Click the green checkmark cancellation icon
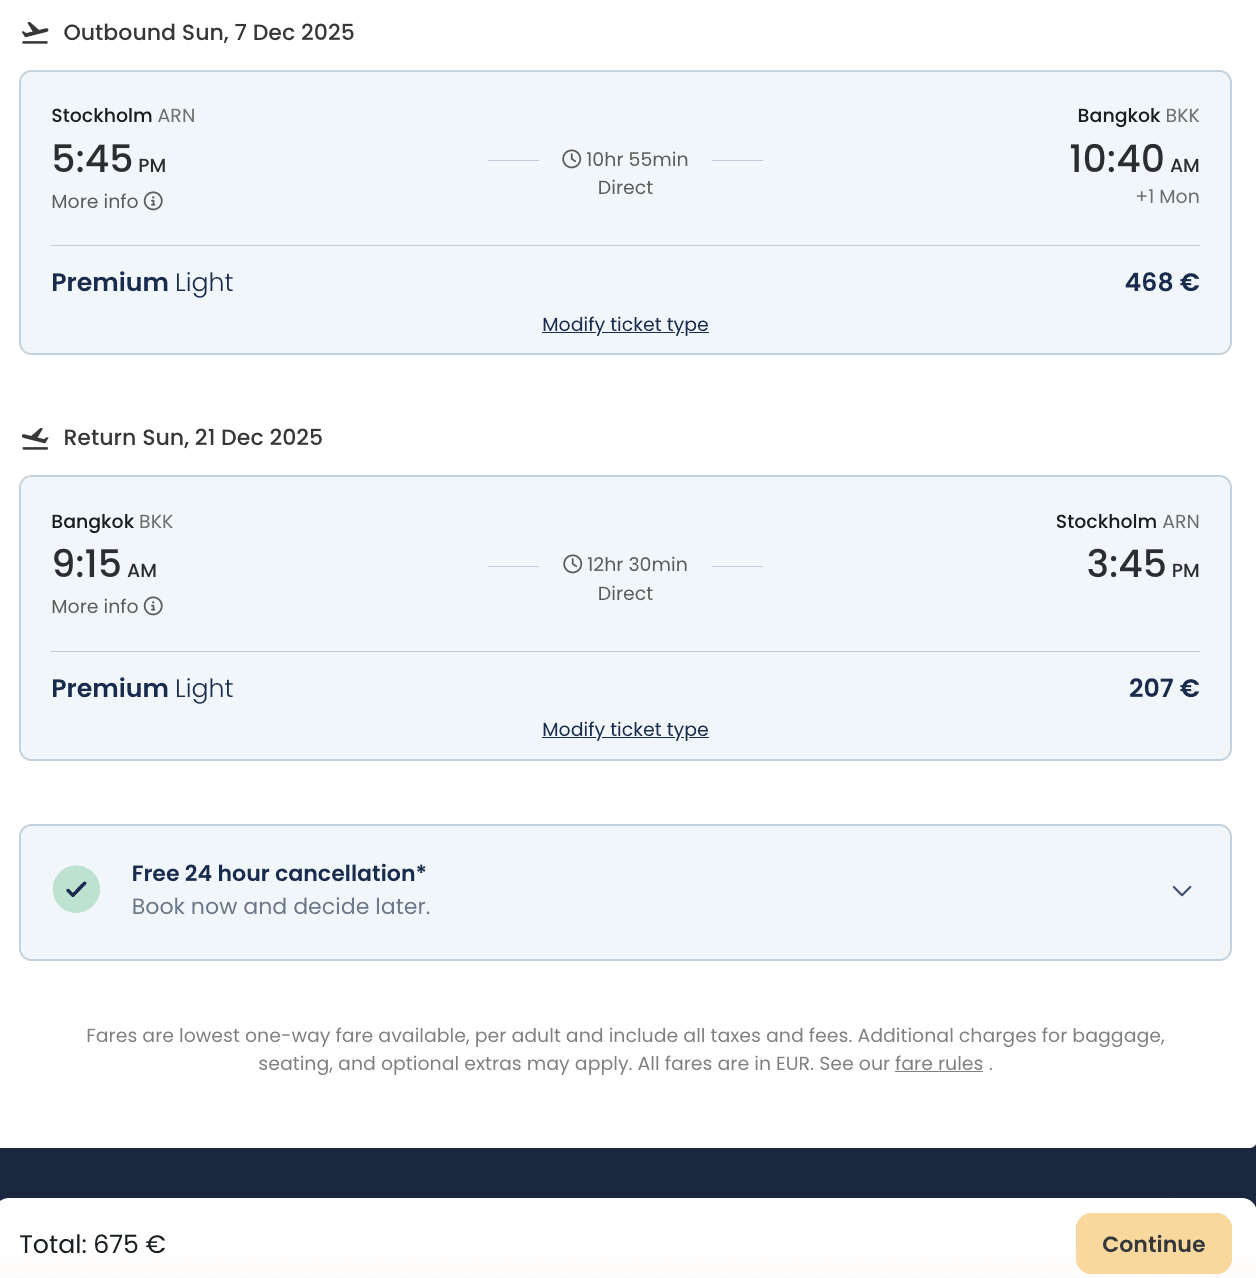1256x1278 pixels. point(76,889)
